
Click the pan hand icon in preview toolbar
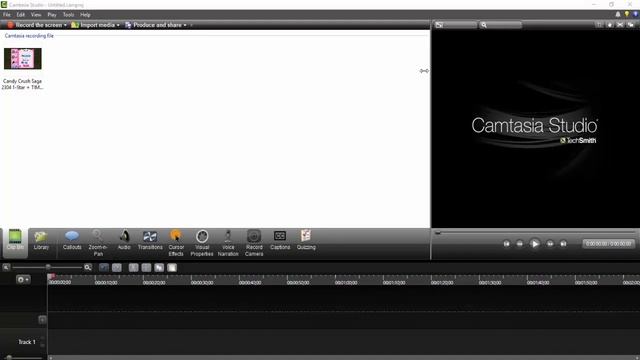click(x=610, y=25)
